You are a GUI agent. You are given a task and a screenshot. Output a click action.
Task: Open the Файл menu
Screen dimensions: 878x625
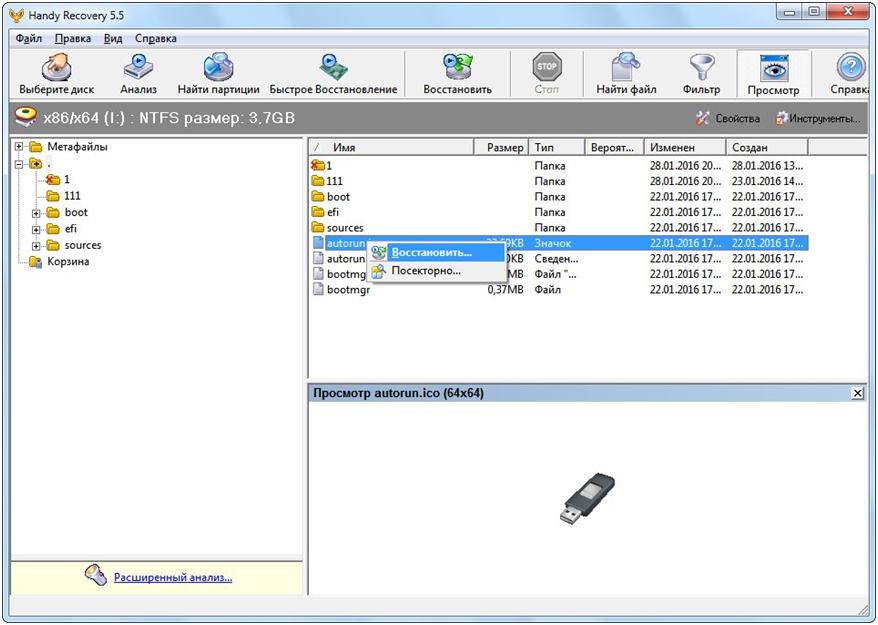click(x=29, y=39)
